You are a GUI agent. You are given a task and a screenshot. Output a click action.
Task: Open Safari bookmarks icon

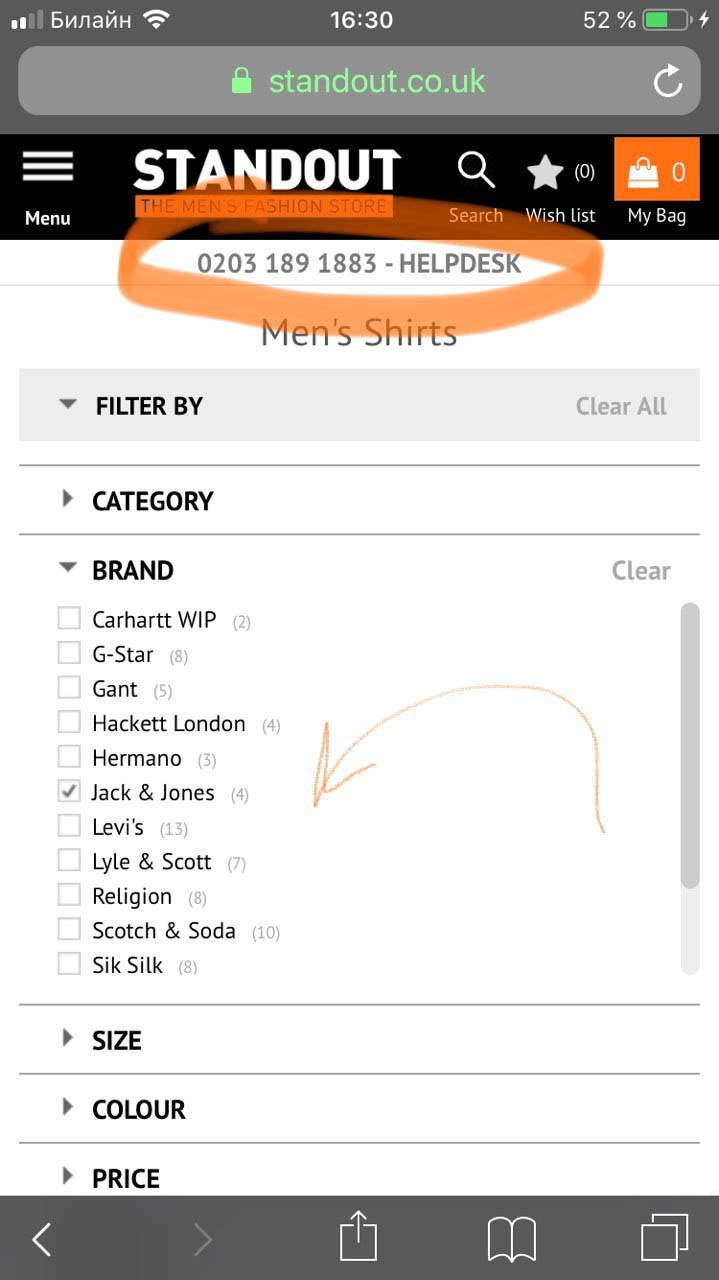point(512,1237)
